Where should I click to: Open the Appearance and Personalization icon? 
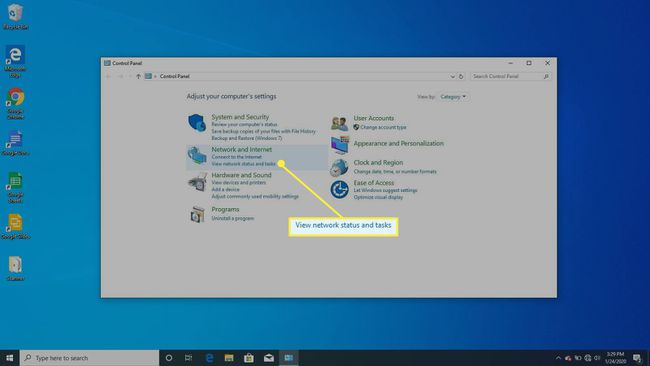click(340, 145)
